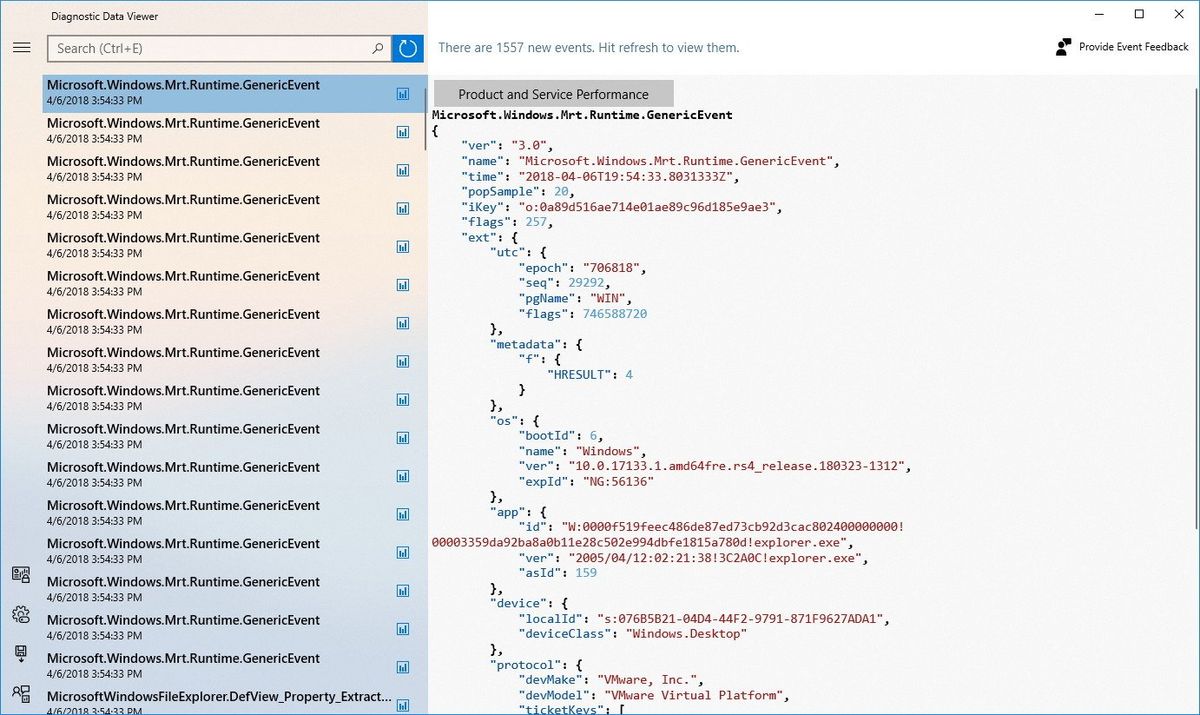
Task: Click the diagnostic data privacy icon in the sidebar
Action: click(21, 575)
